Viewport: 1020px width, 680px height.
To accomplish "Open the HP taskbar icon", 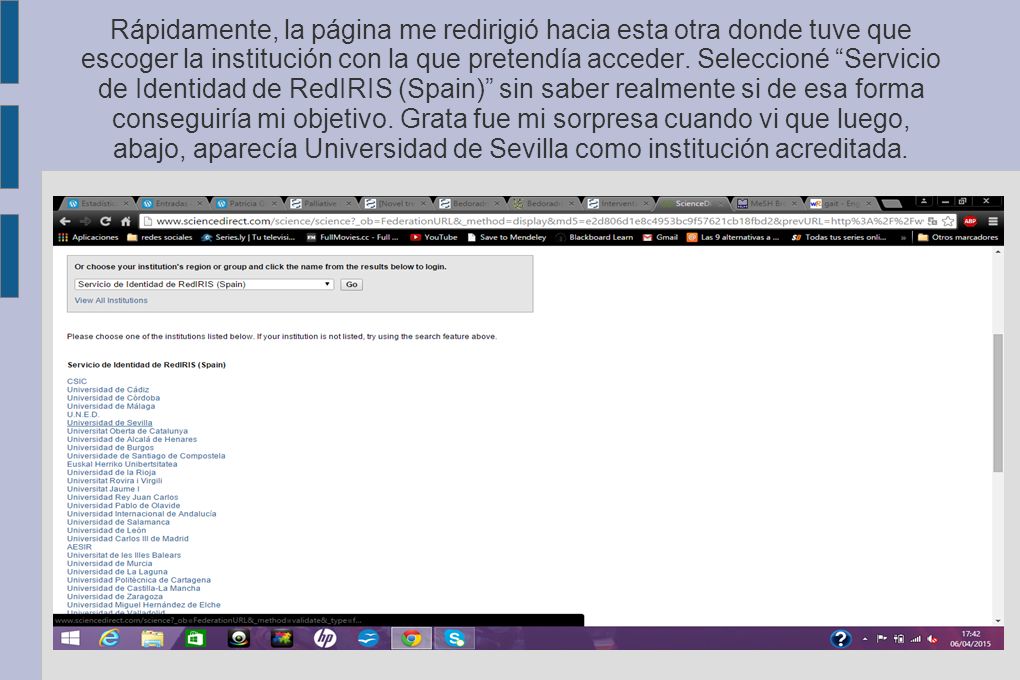I will point(325,638).
